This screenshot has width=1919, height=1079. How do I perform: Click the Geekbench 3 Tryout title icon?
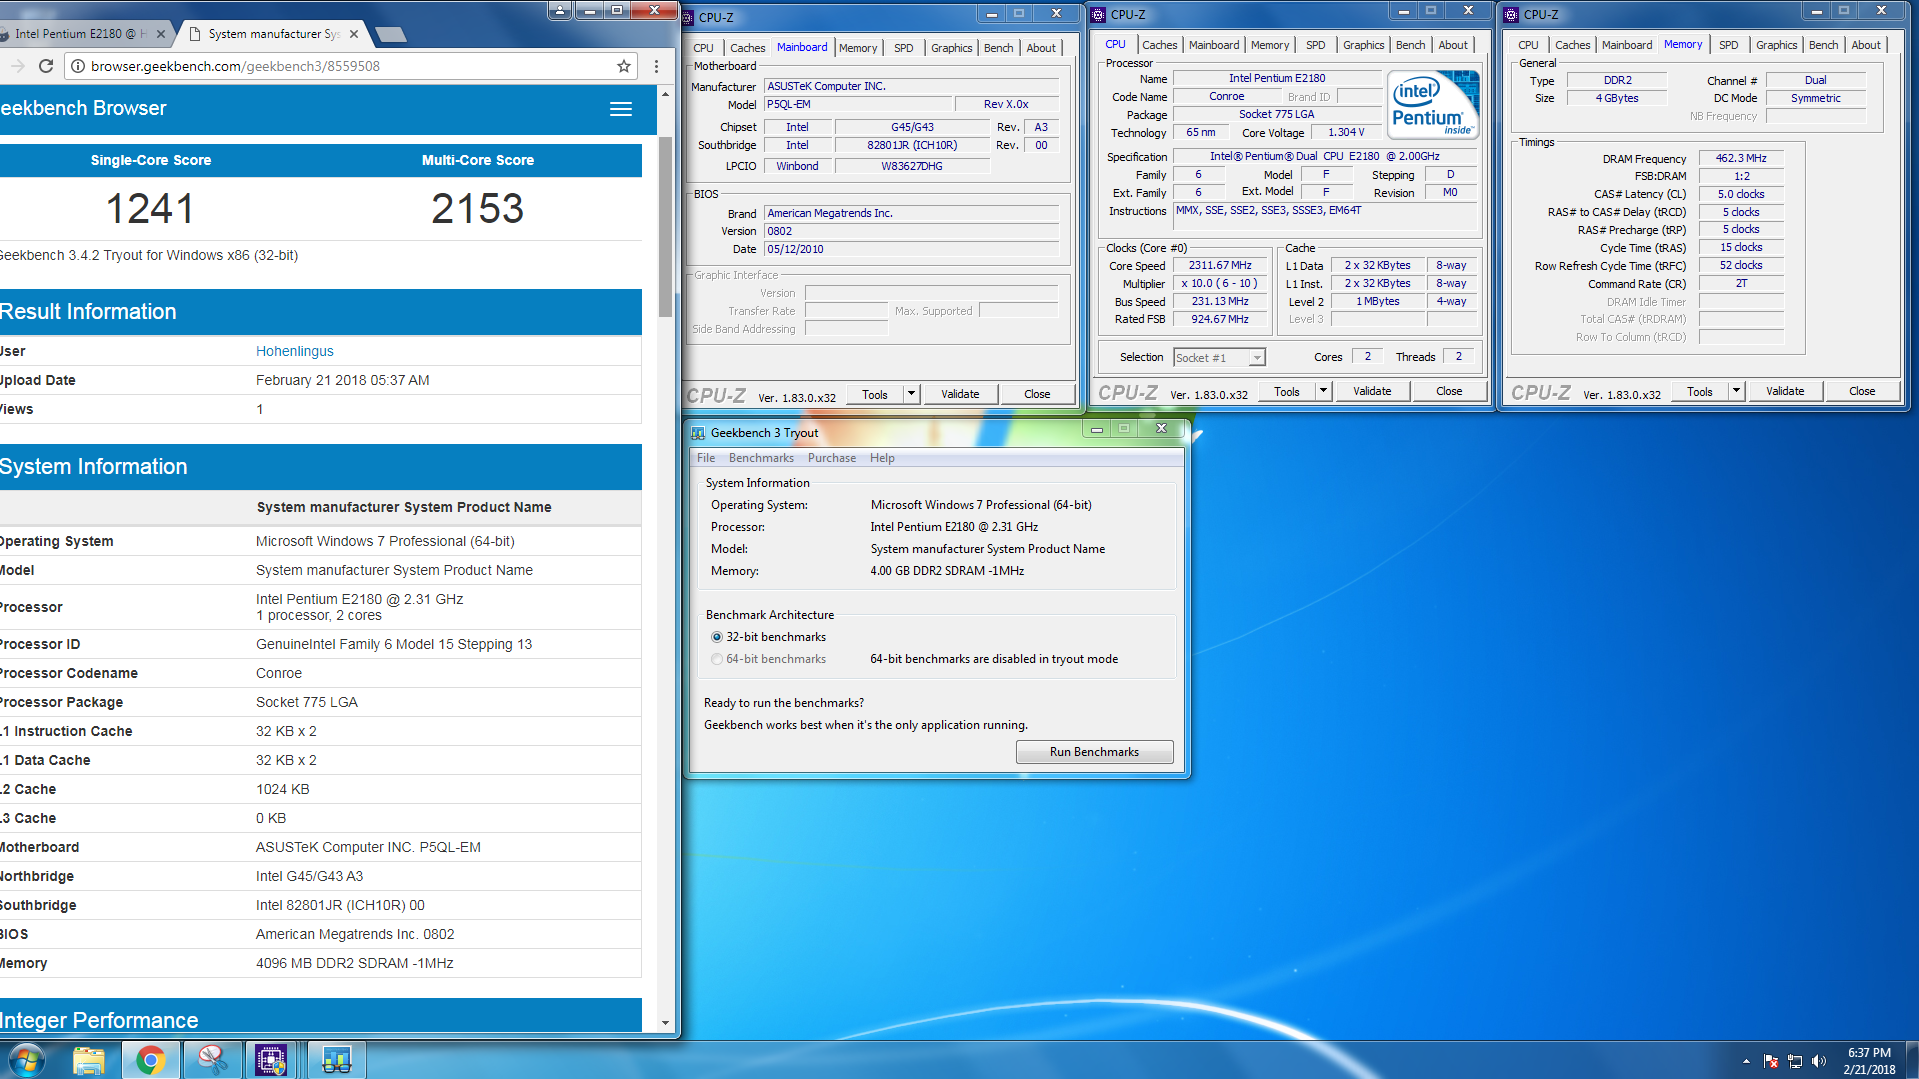pyautogui.click(x=699, y=433)
